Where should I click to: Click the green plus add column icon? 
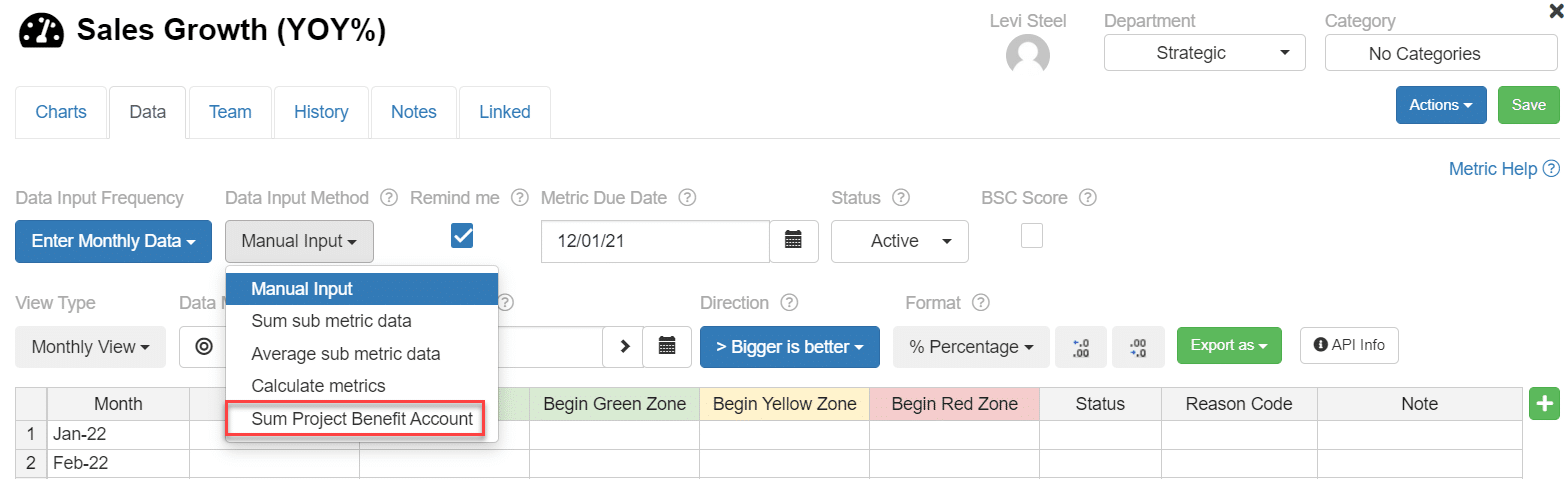pos(1545,404)
